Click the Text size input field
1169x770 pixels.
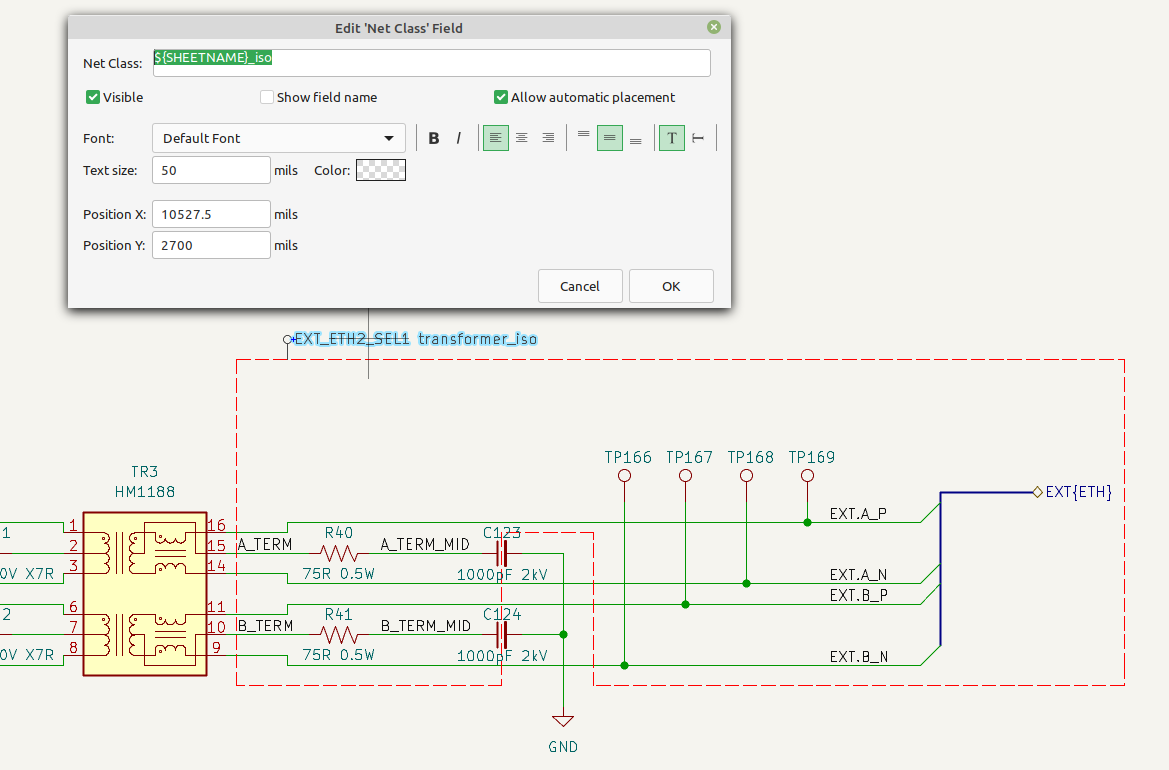(211, 170)
